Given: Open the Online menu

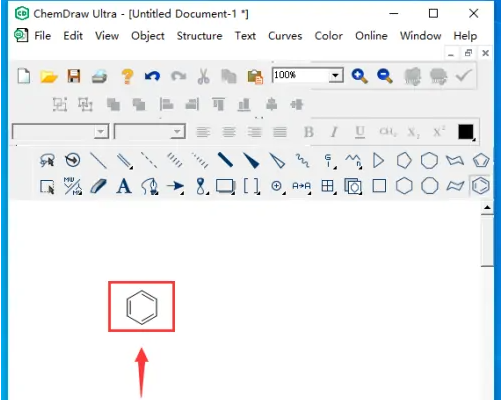Looking at the screenshot, I should (x=371, y=36).
